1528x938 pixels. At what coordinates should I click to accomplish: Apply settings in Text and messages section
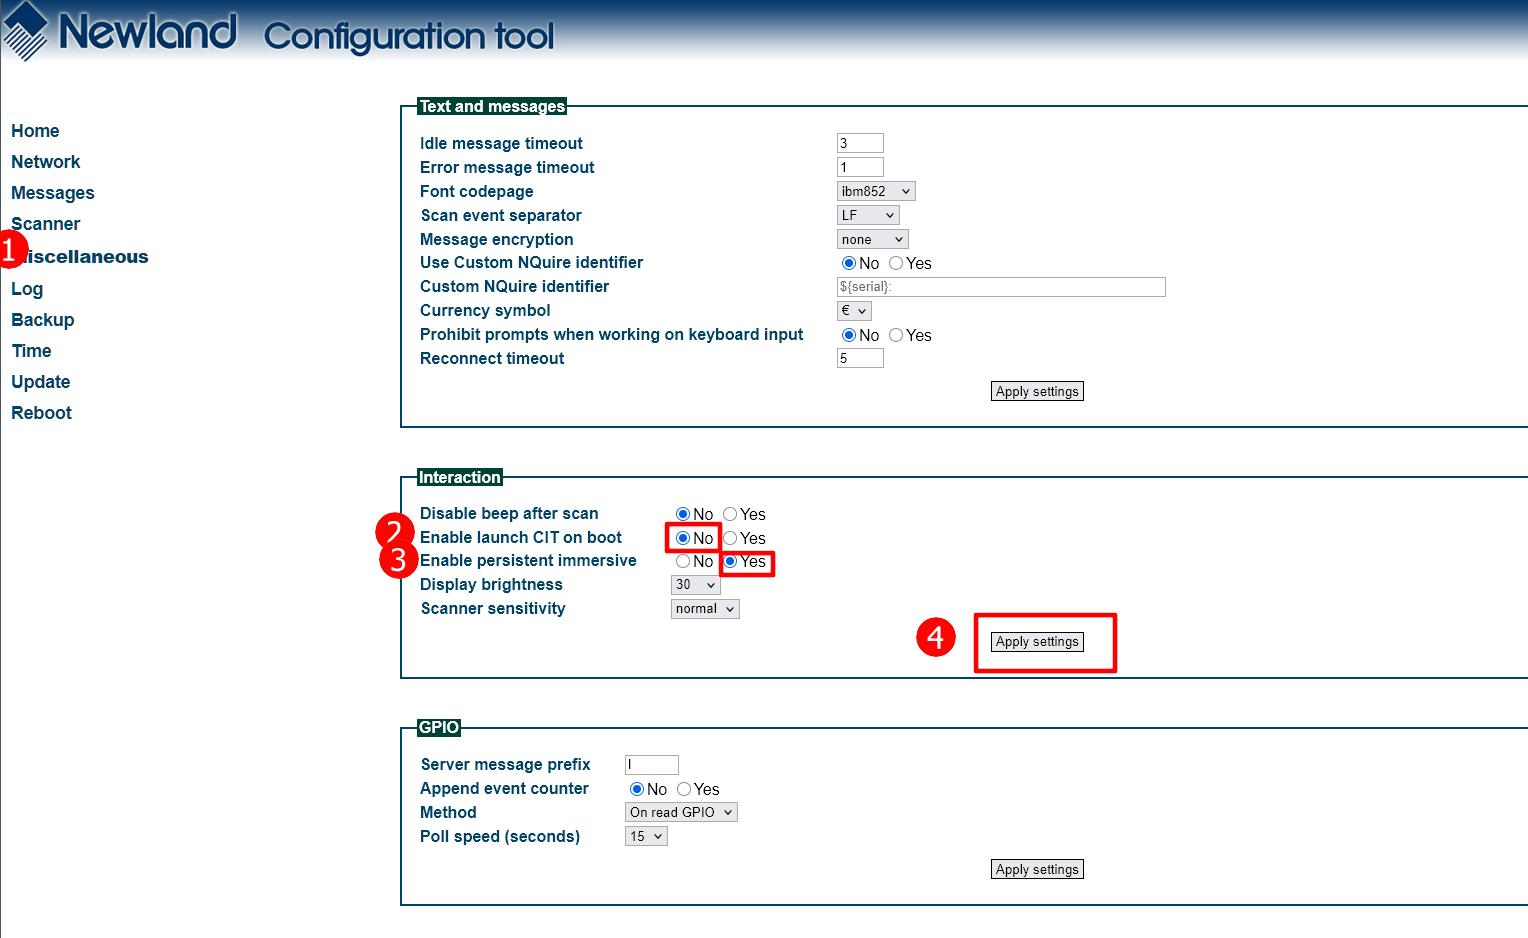[x=1037, y=392]
